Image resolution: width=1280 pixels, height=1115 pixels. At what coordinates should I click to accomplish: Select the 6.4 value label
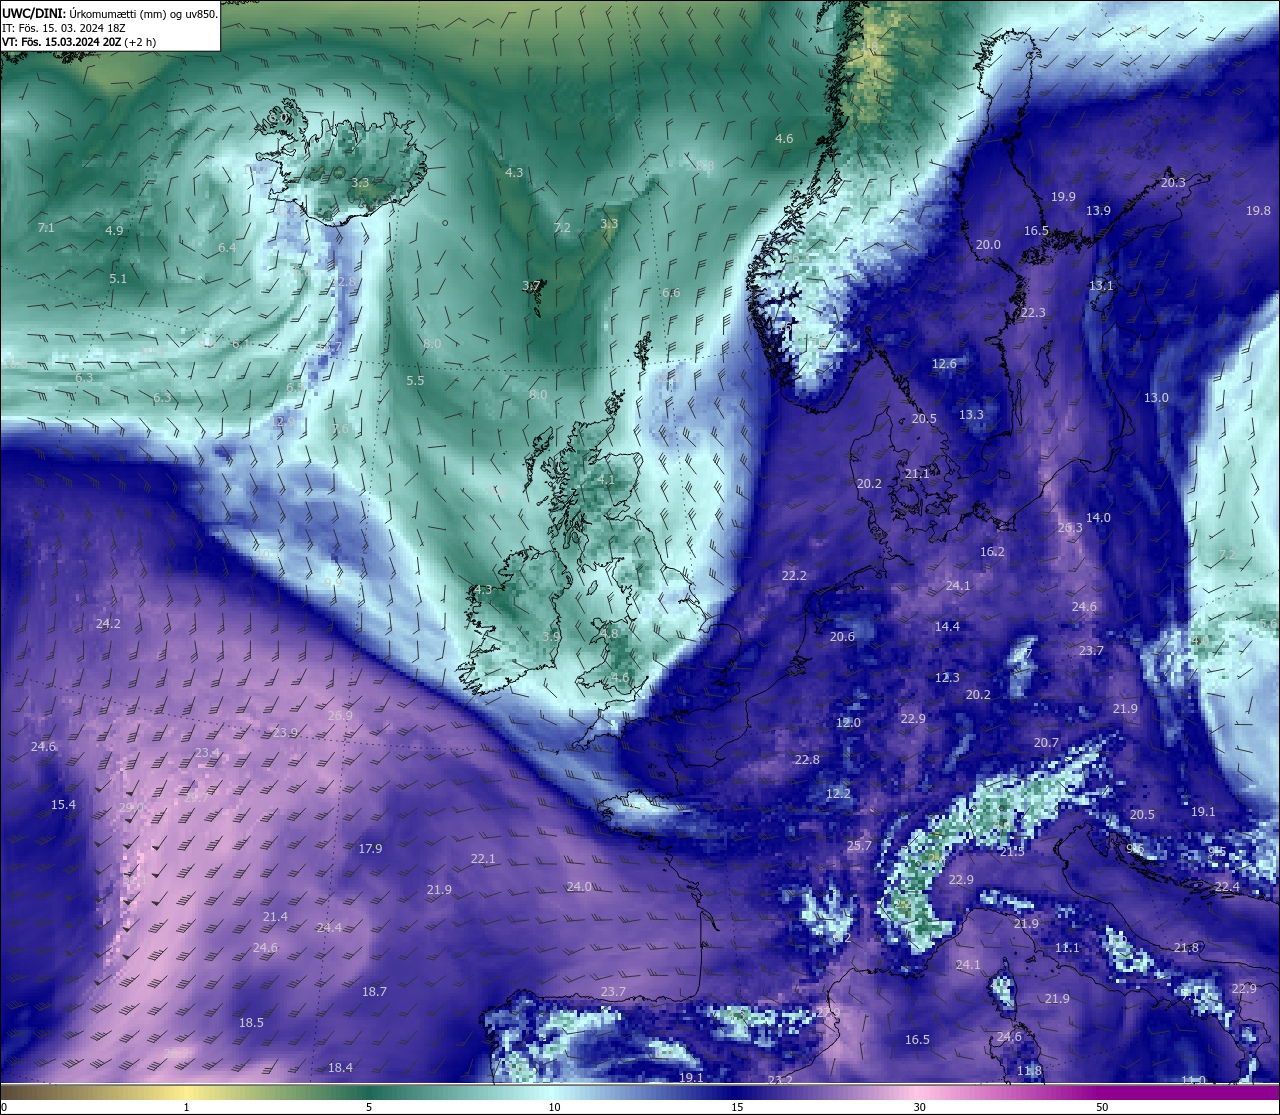click(227, 247)
